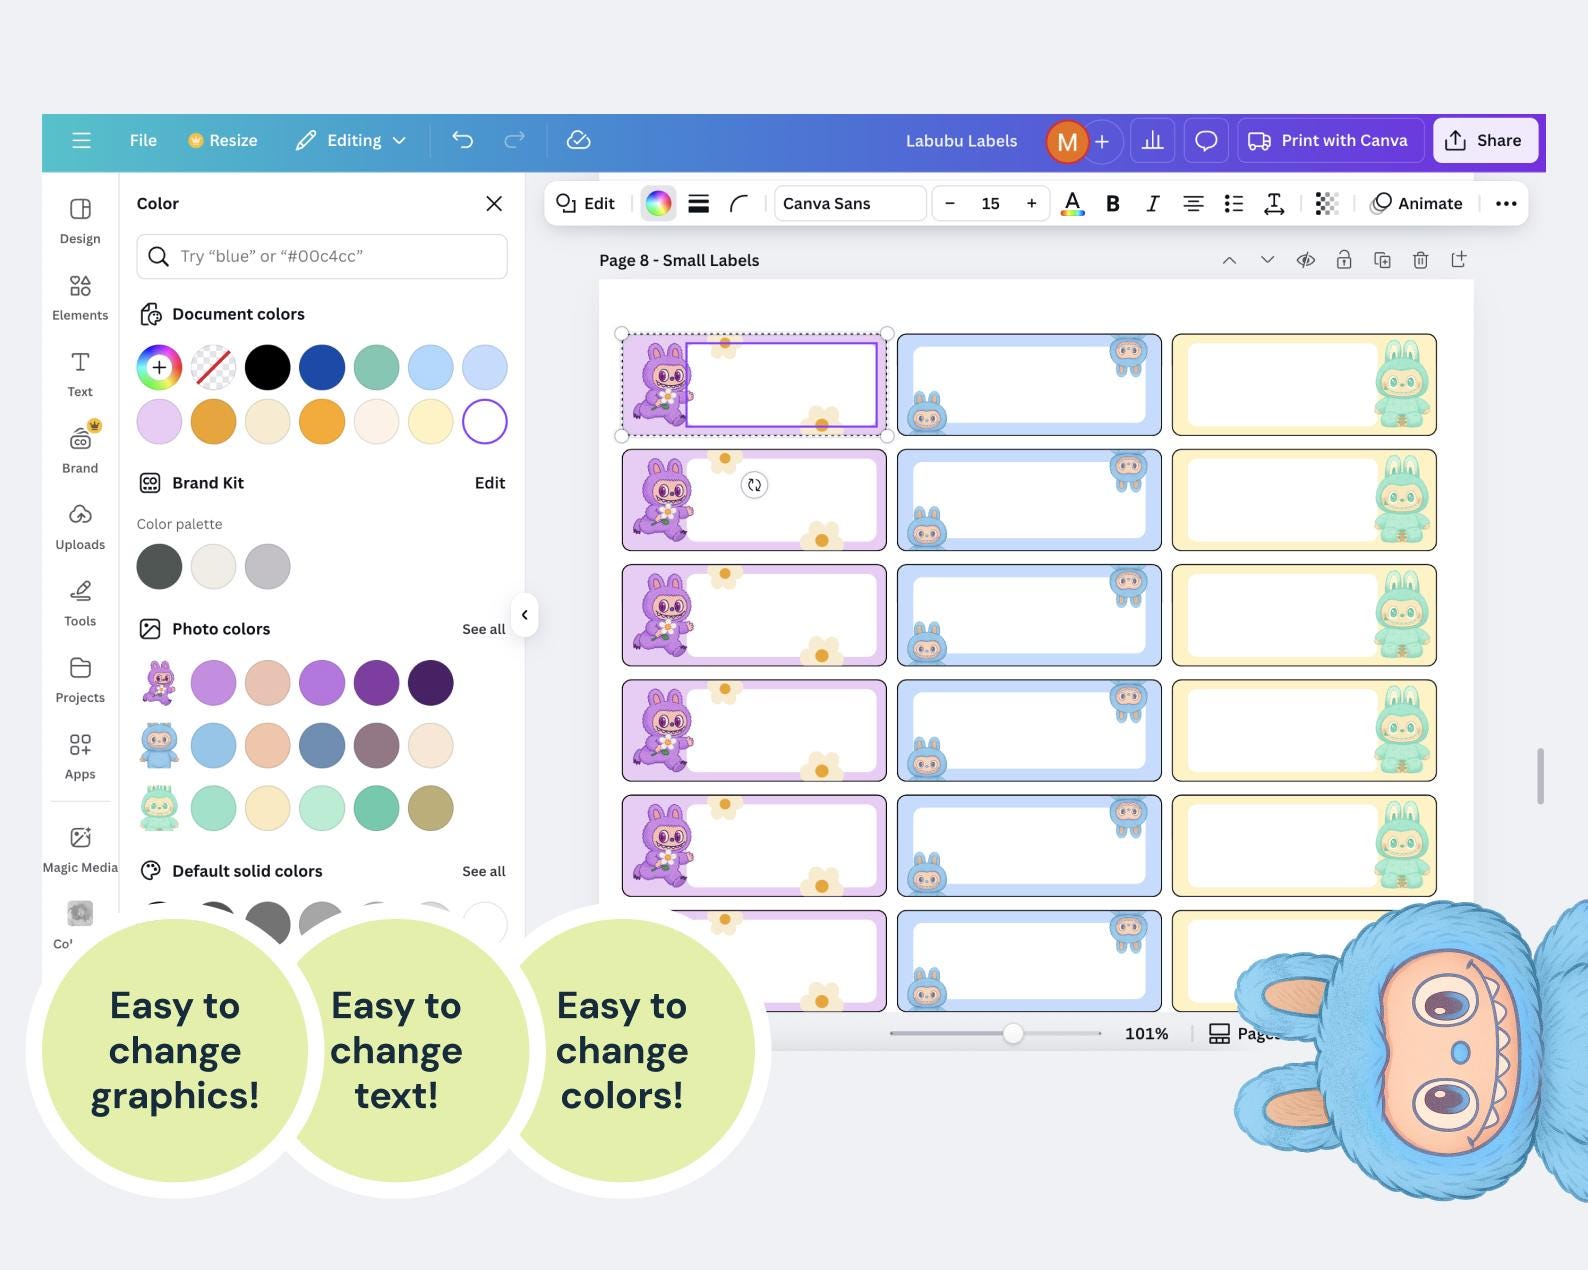1588x1270 pixels.
Task: Toggle bulleted list formatting
Action: pos(1234,203)
